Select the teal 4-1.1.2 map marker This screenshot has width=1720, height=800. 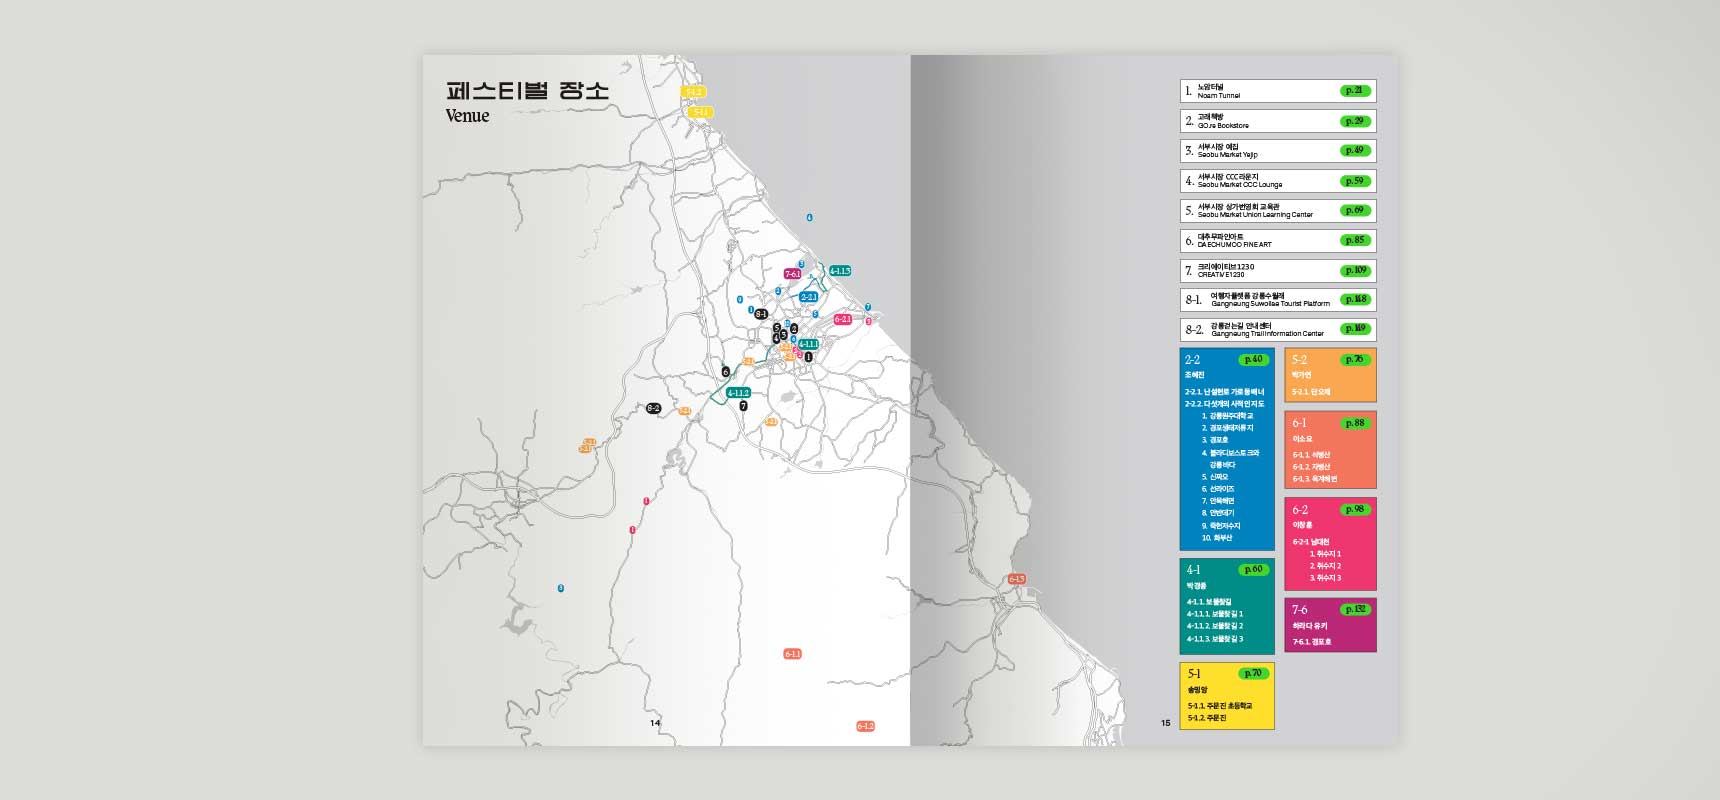(x=738, y=393)
